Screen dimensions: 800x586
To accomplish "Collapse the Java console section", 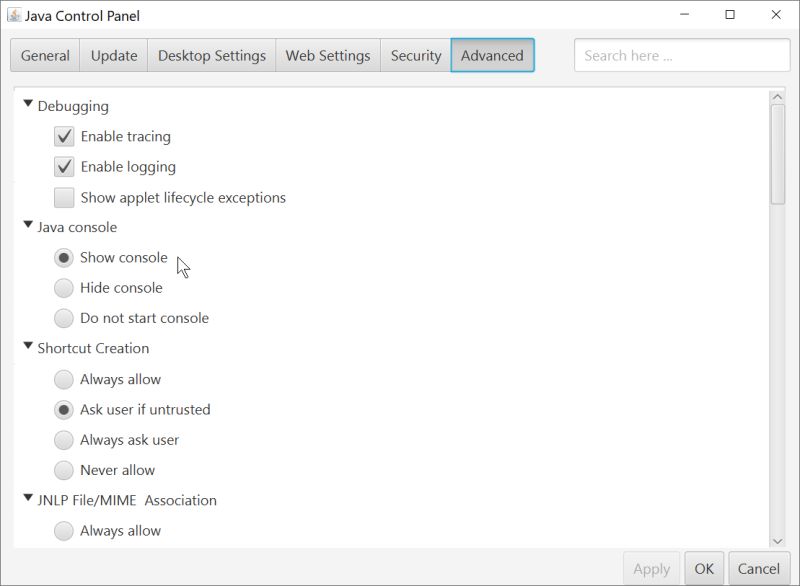I will [x=28, y=224].
